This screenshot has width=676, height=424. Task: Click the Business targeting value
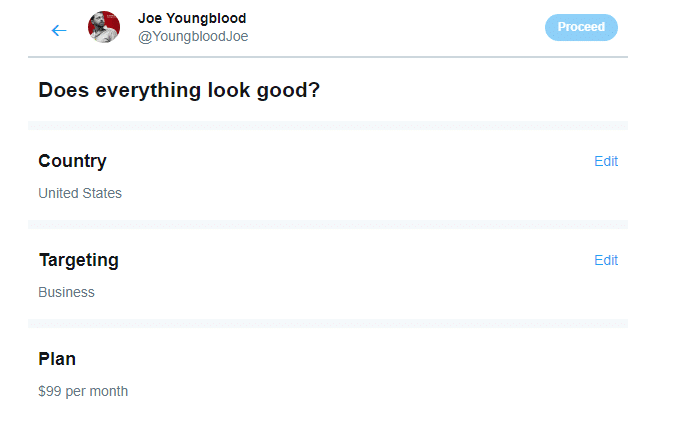(x=66, y=292)
